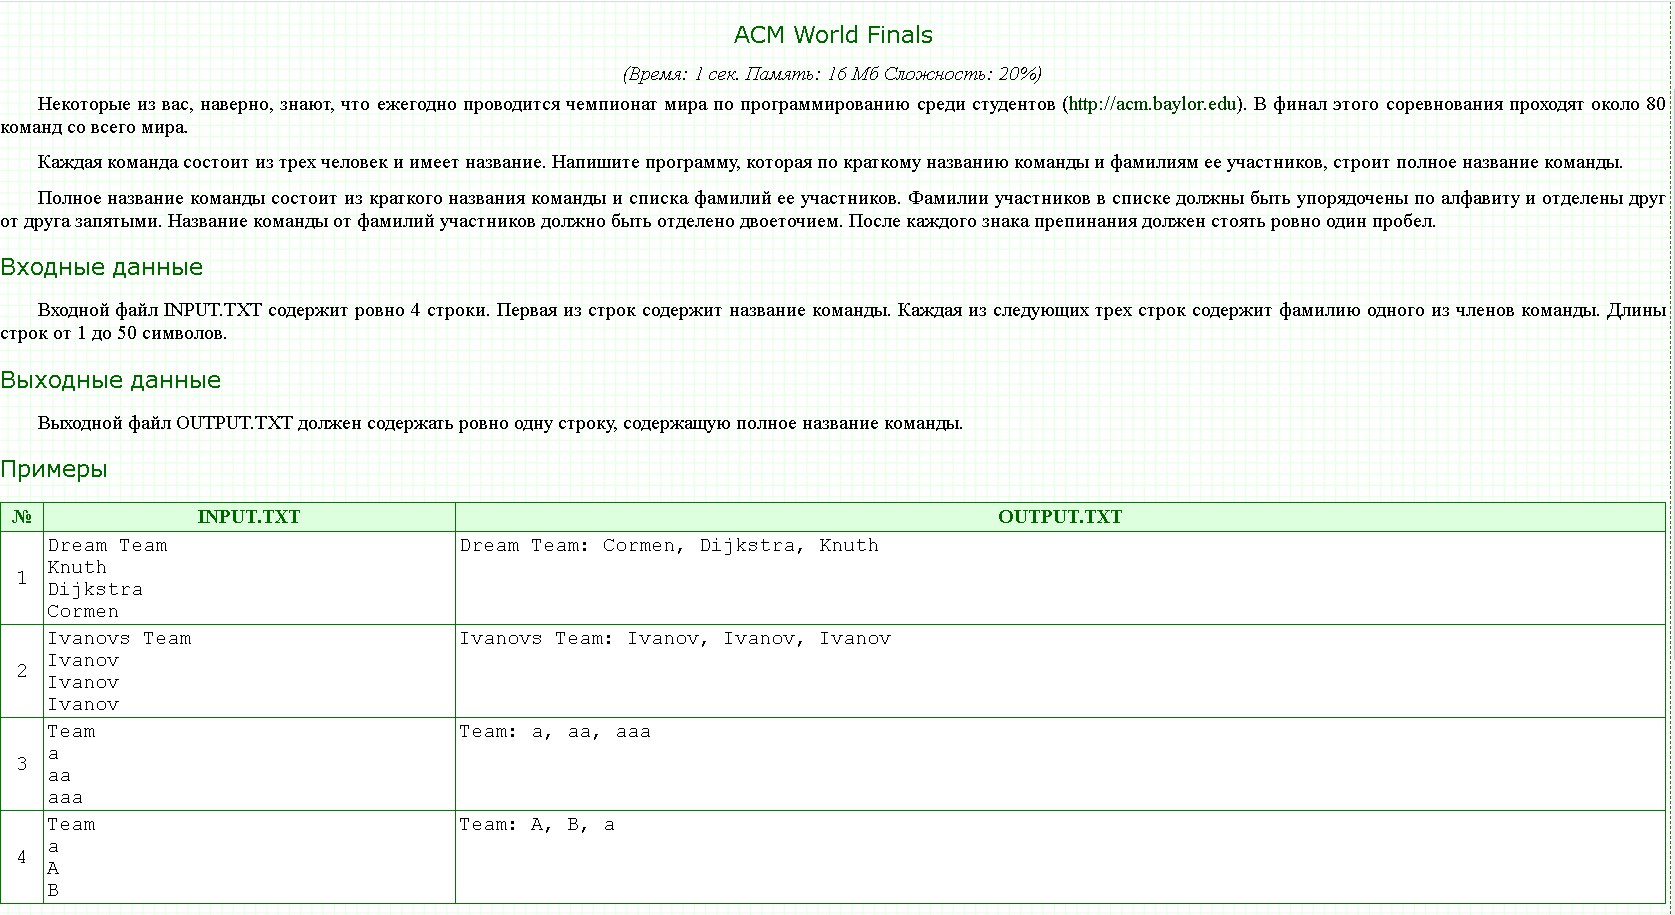Image resolution: width=1675 pixels, height=915 pixels.
Task: Click 'B' in fourth input cell
Action: coord(53,890)
